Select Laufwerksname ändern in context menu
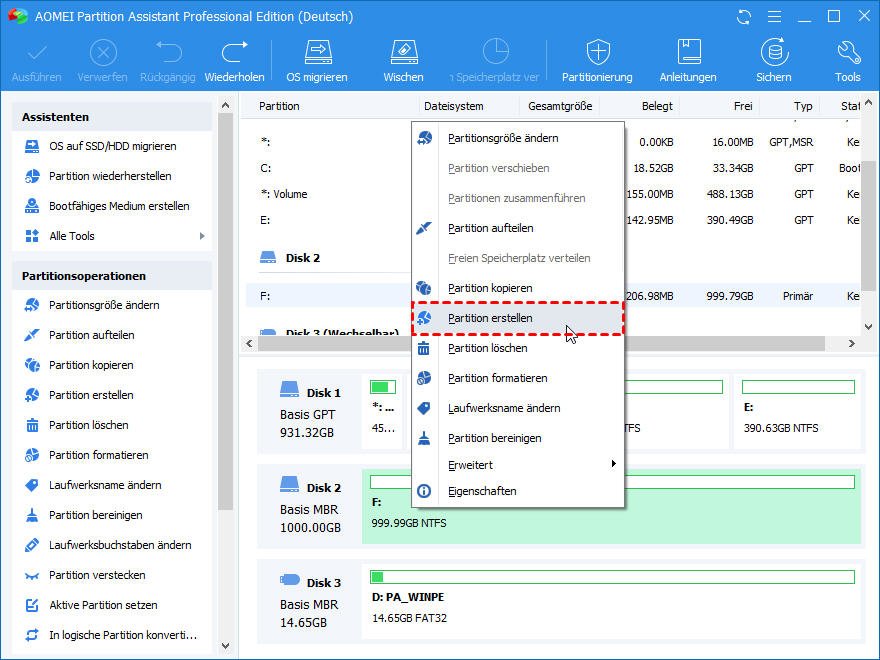Screen dimensions: 880x660 (x=518, y=408)
